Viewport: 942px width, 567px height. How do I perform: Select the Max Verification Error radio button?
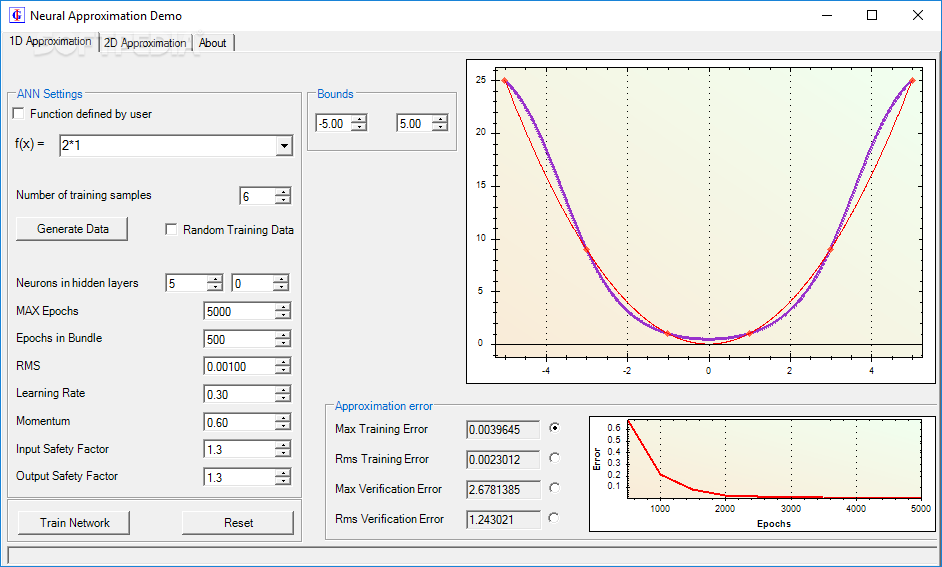555,488
